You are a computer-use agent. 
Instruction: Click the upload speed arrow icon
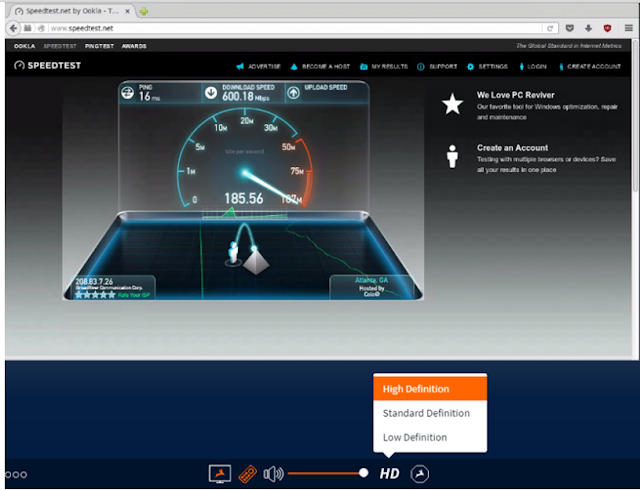click(x=293, y=93)
